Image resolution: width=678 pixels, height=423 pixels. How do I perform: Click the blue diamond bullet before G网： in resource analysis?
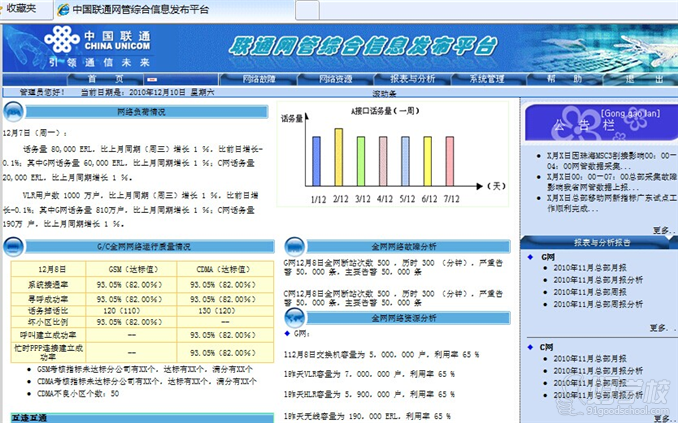pyautogui.click(x=287, y=333)
